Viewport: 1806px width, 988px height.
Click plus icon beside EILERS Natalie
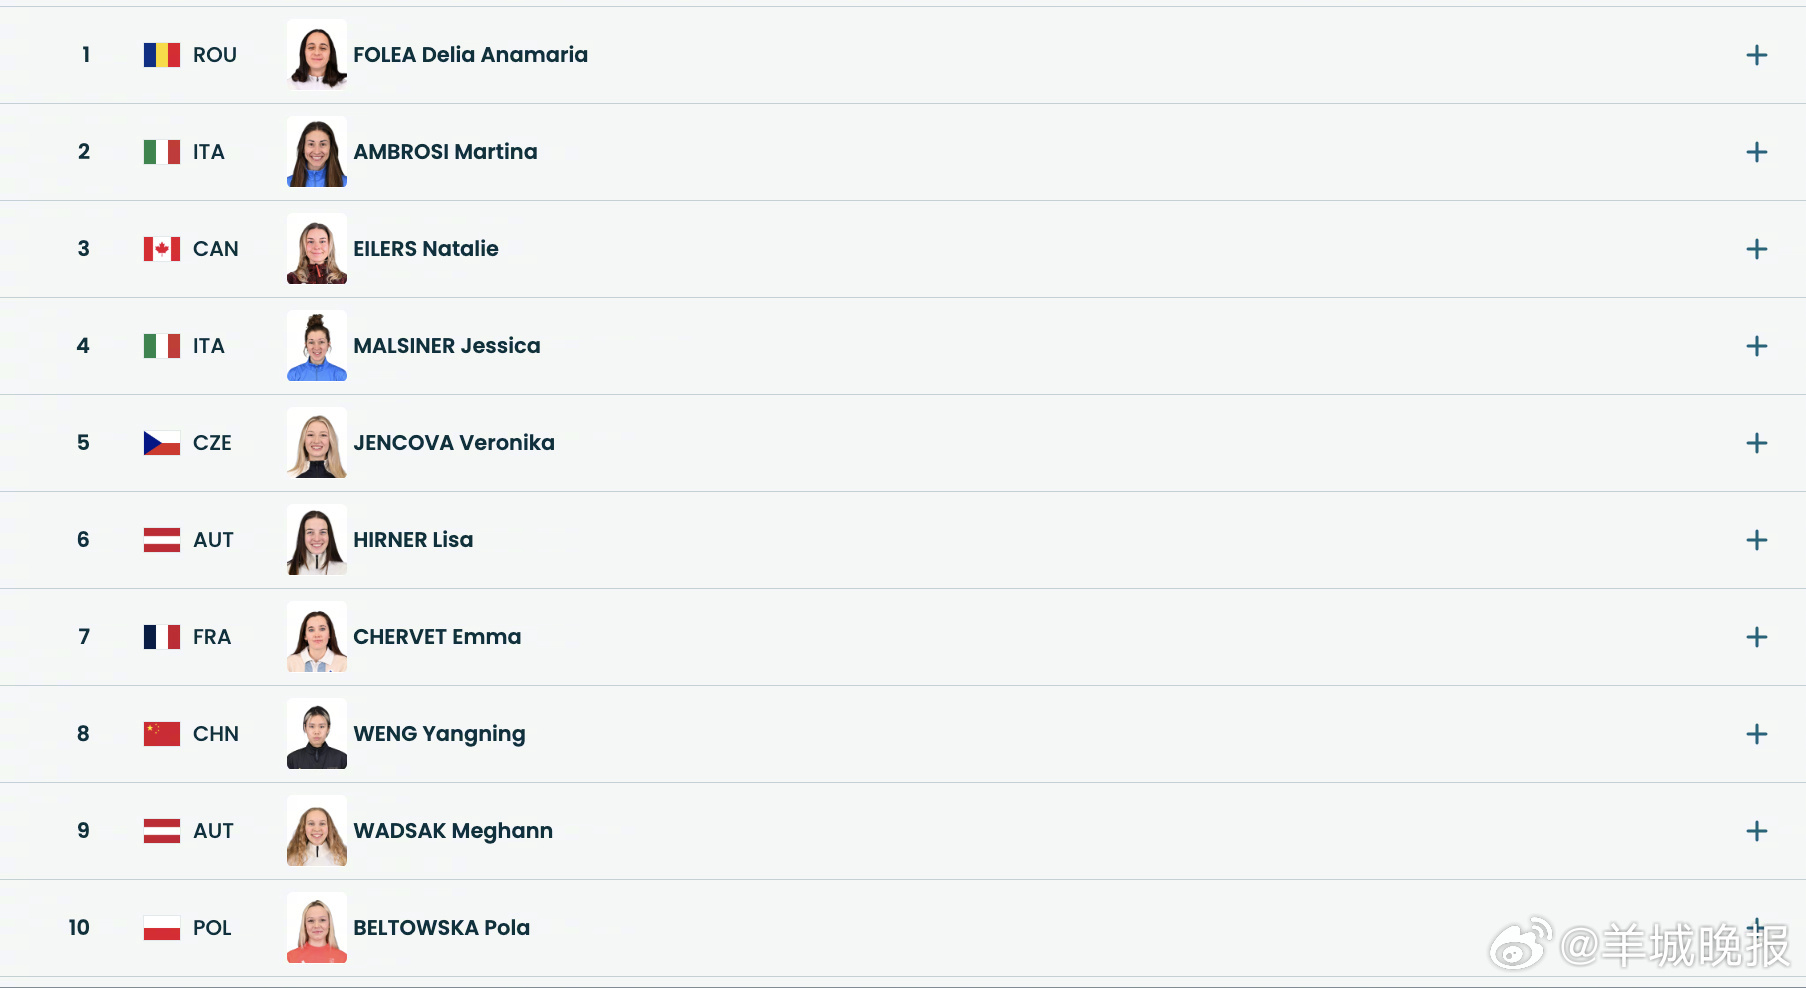pyautogui.click(x=1756, y=249)
